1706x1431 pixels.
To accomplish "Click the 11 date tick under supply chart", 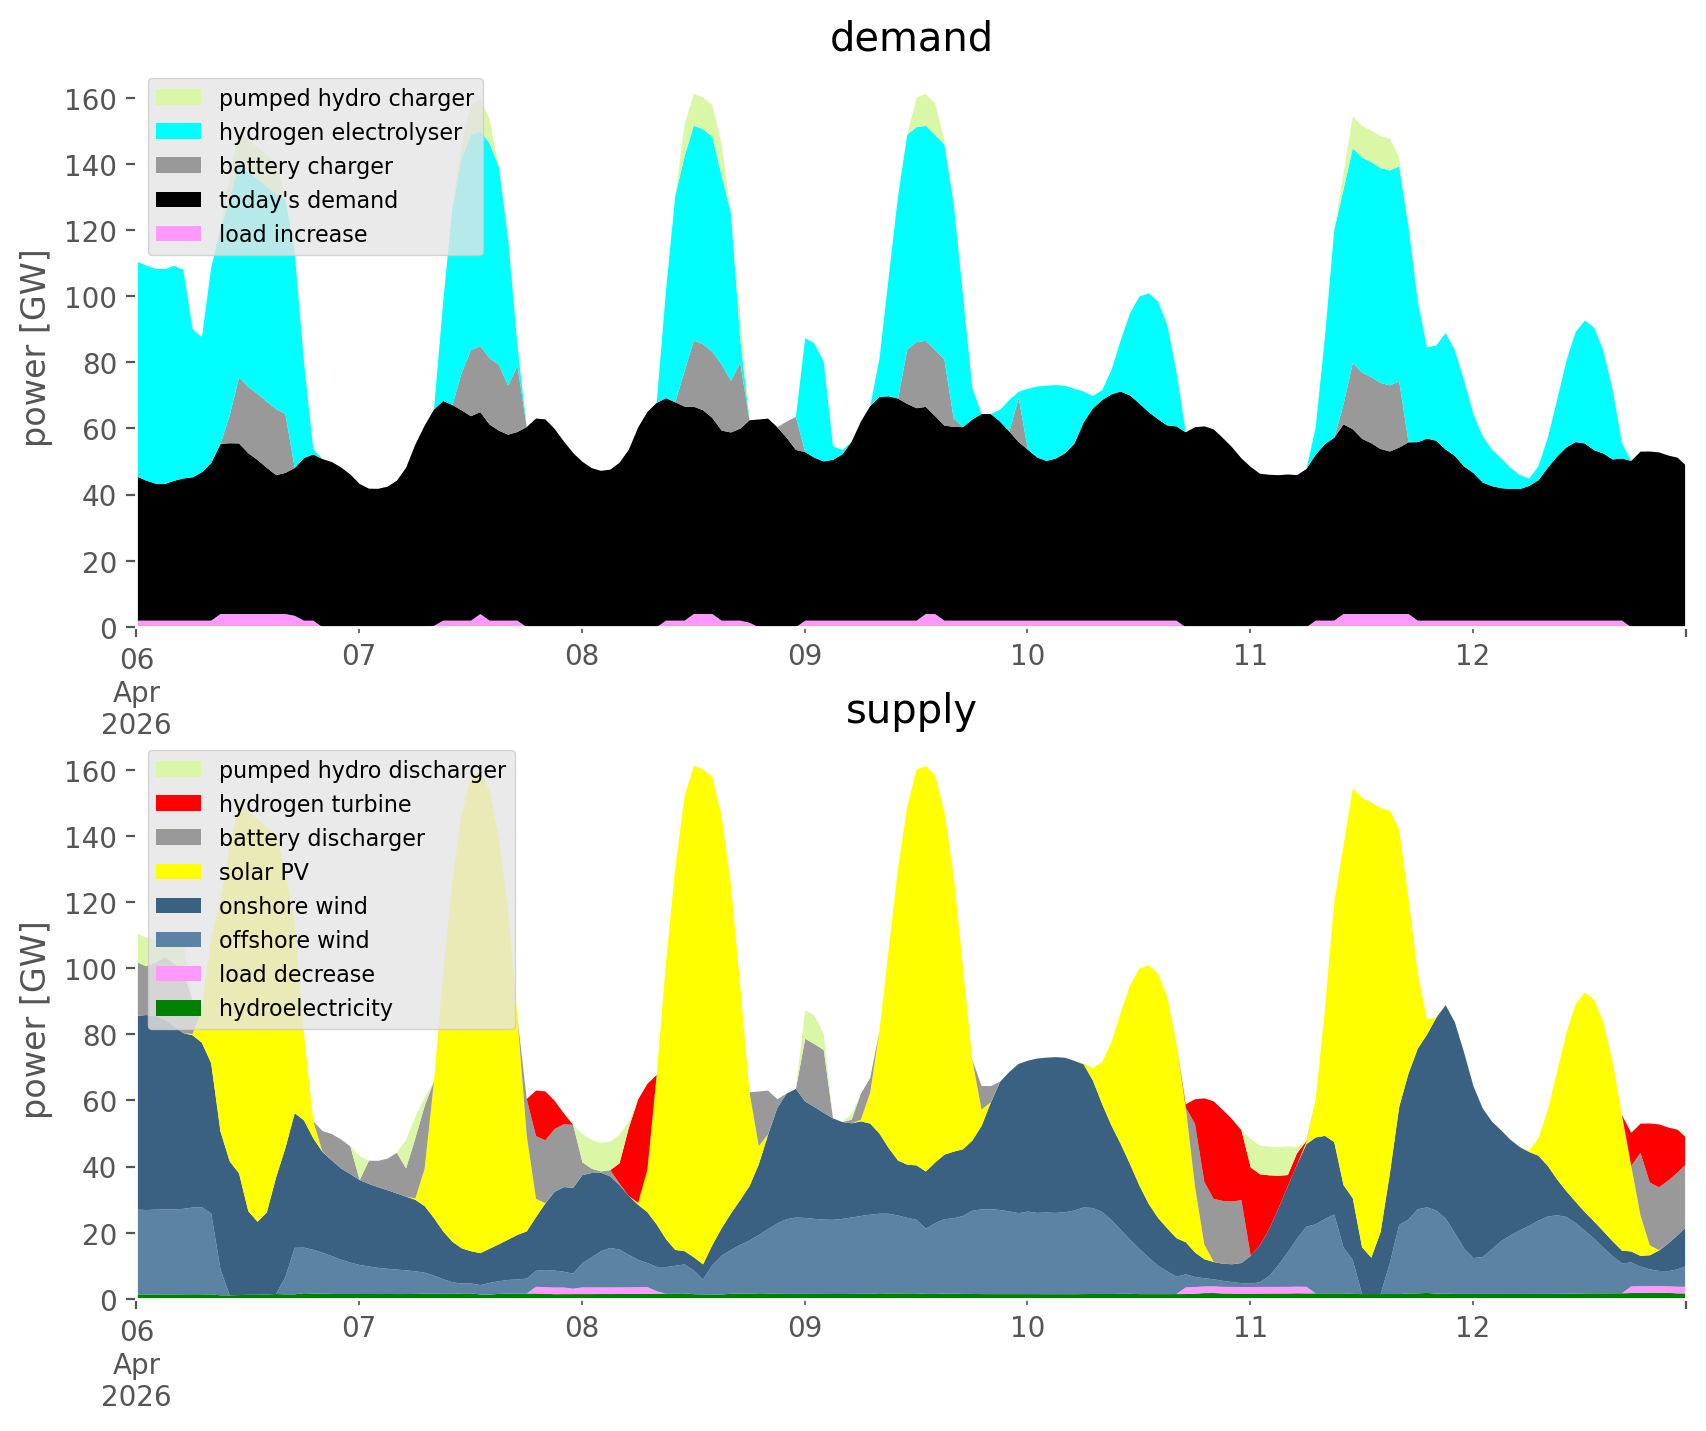I will click(x=1249, y=1329).
